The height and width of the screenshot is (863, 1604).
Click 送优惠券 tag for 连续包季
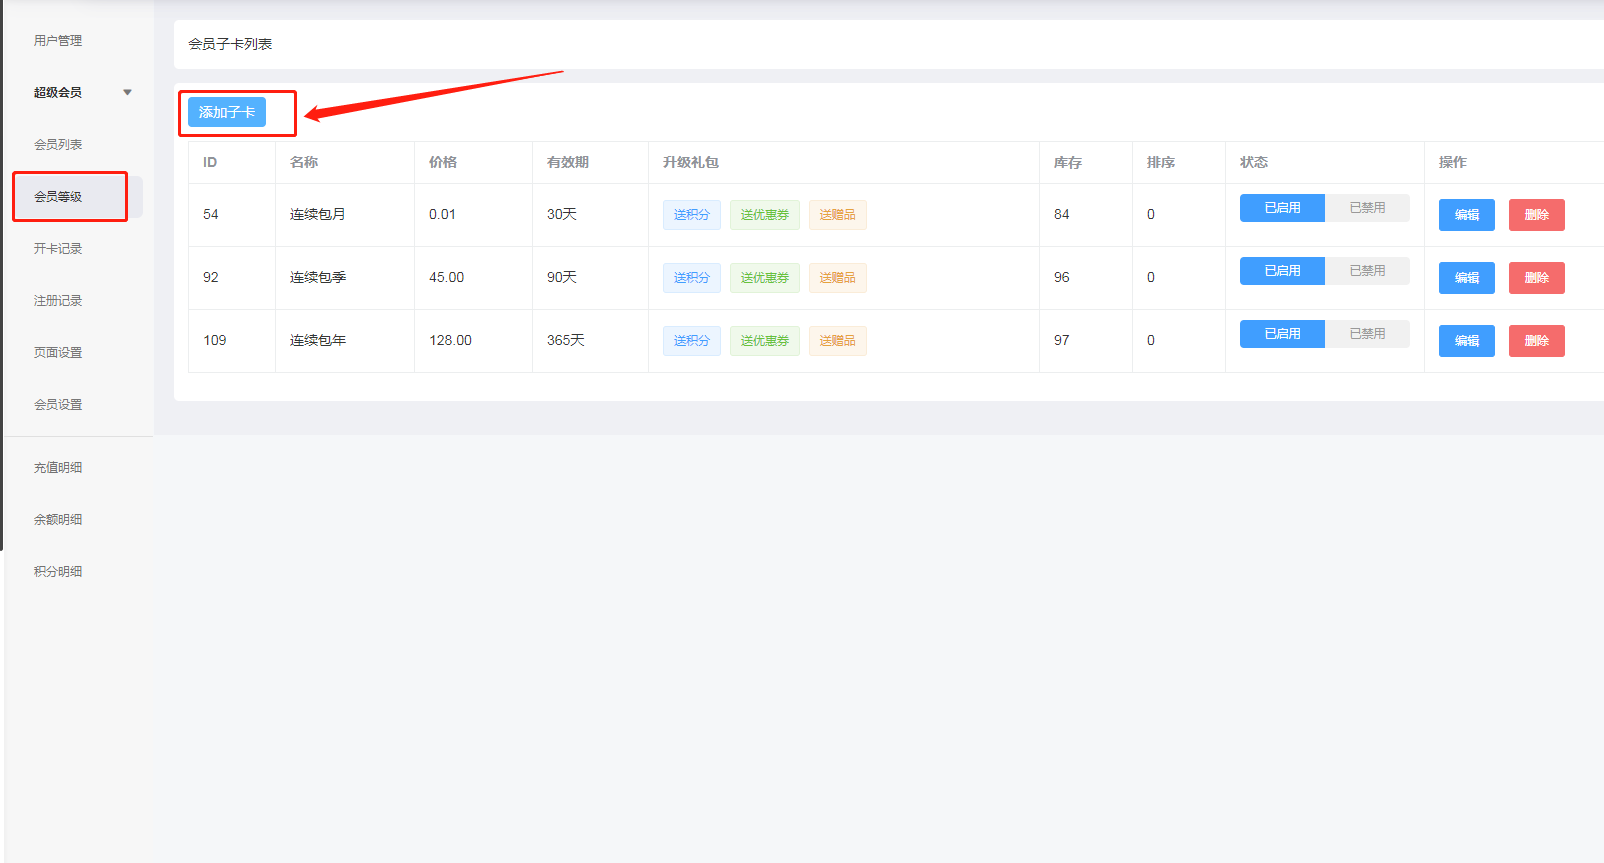(x=765, y=278)
